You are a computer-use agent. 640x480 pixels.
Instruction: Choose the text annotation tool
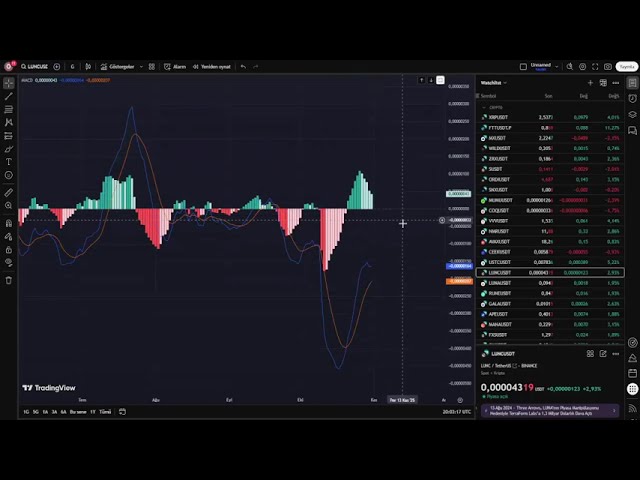point(9,162)
